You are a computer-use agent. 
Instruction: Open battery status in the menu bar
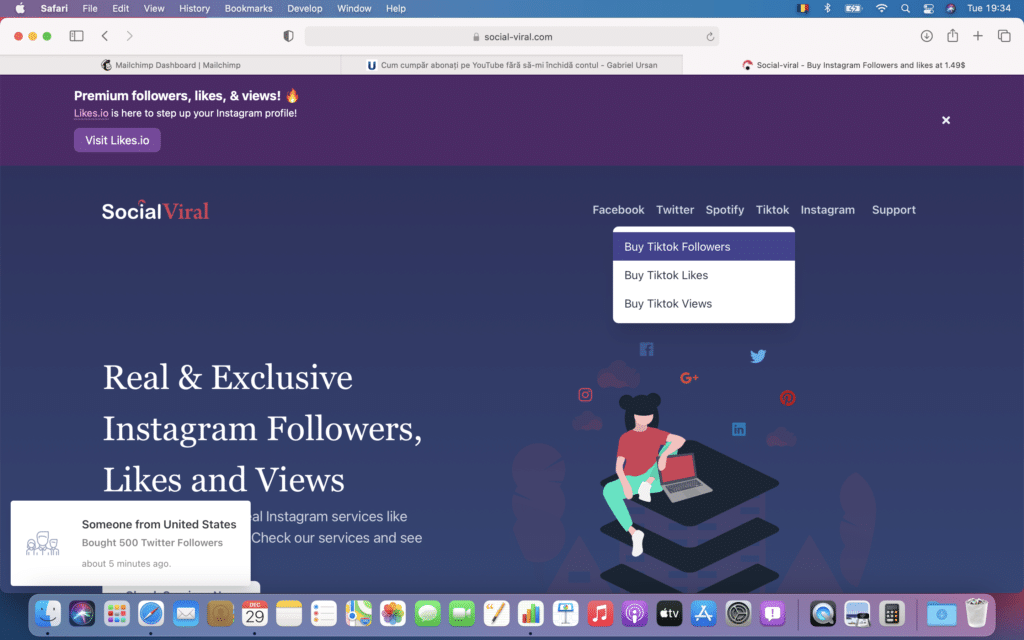click(x=854, y=8)
